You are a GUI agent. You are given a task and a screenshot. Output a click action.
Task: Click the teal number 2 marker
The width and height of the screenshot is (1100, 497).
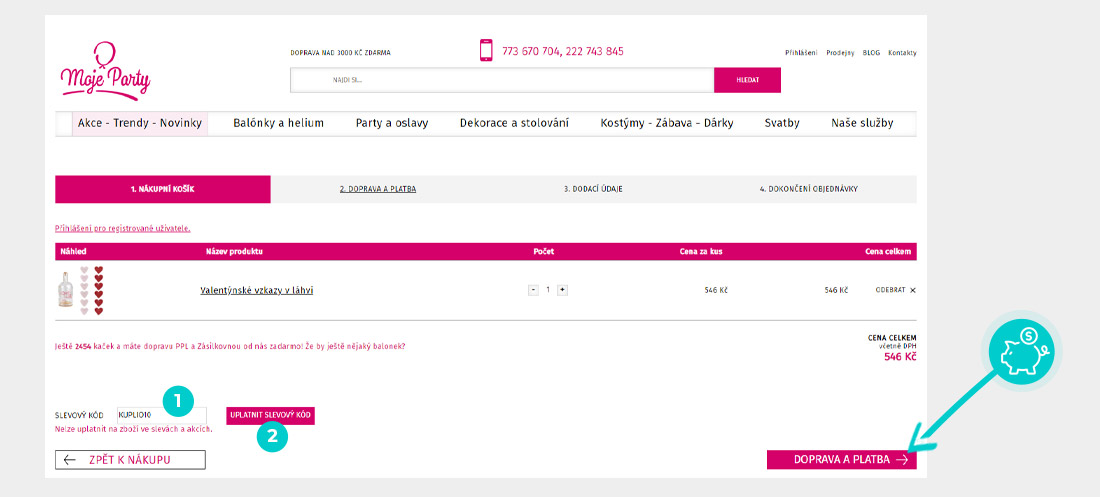[271, 436]
